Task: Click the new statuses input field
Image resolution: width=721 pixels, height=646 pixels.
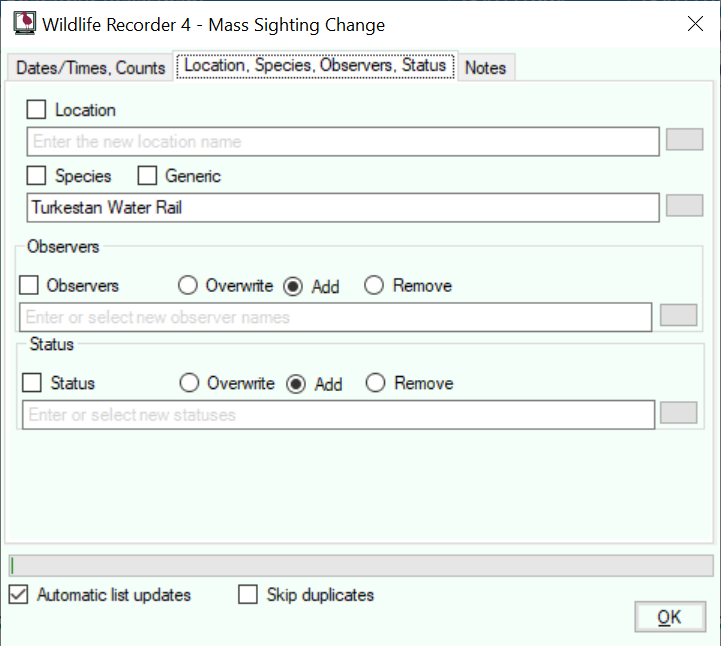Action: pos(338,415)
